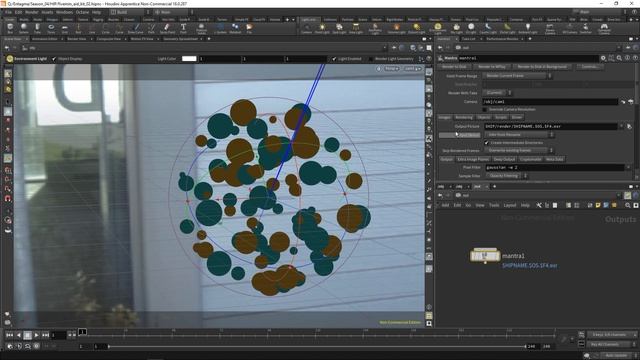Open the Sample Filter dropdown
The image size is (640, 360).
(x=507, y=176)
